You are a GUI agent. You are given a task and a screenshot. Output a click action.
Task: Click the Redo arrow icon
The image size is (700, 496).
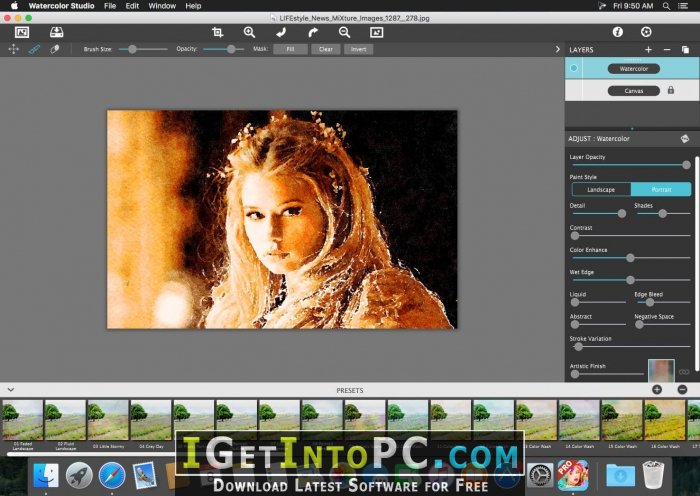pyautogui.click(x=313, y=32)
